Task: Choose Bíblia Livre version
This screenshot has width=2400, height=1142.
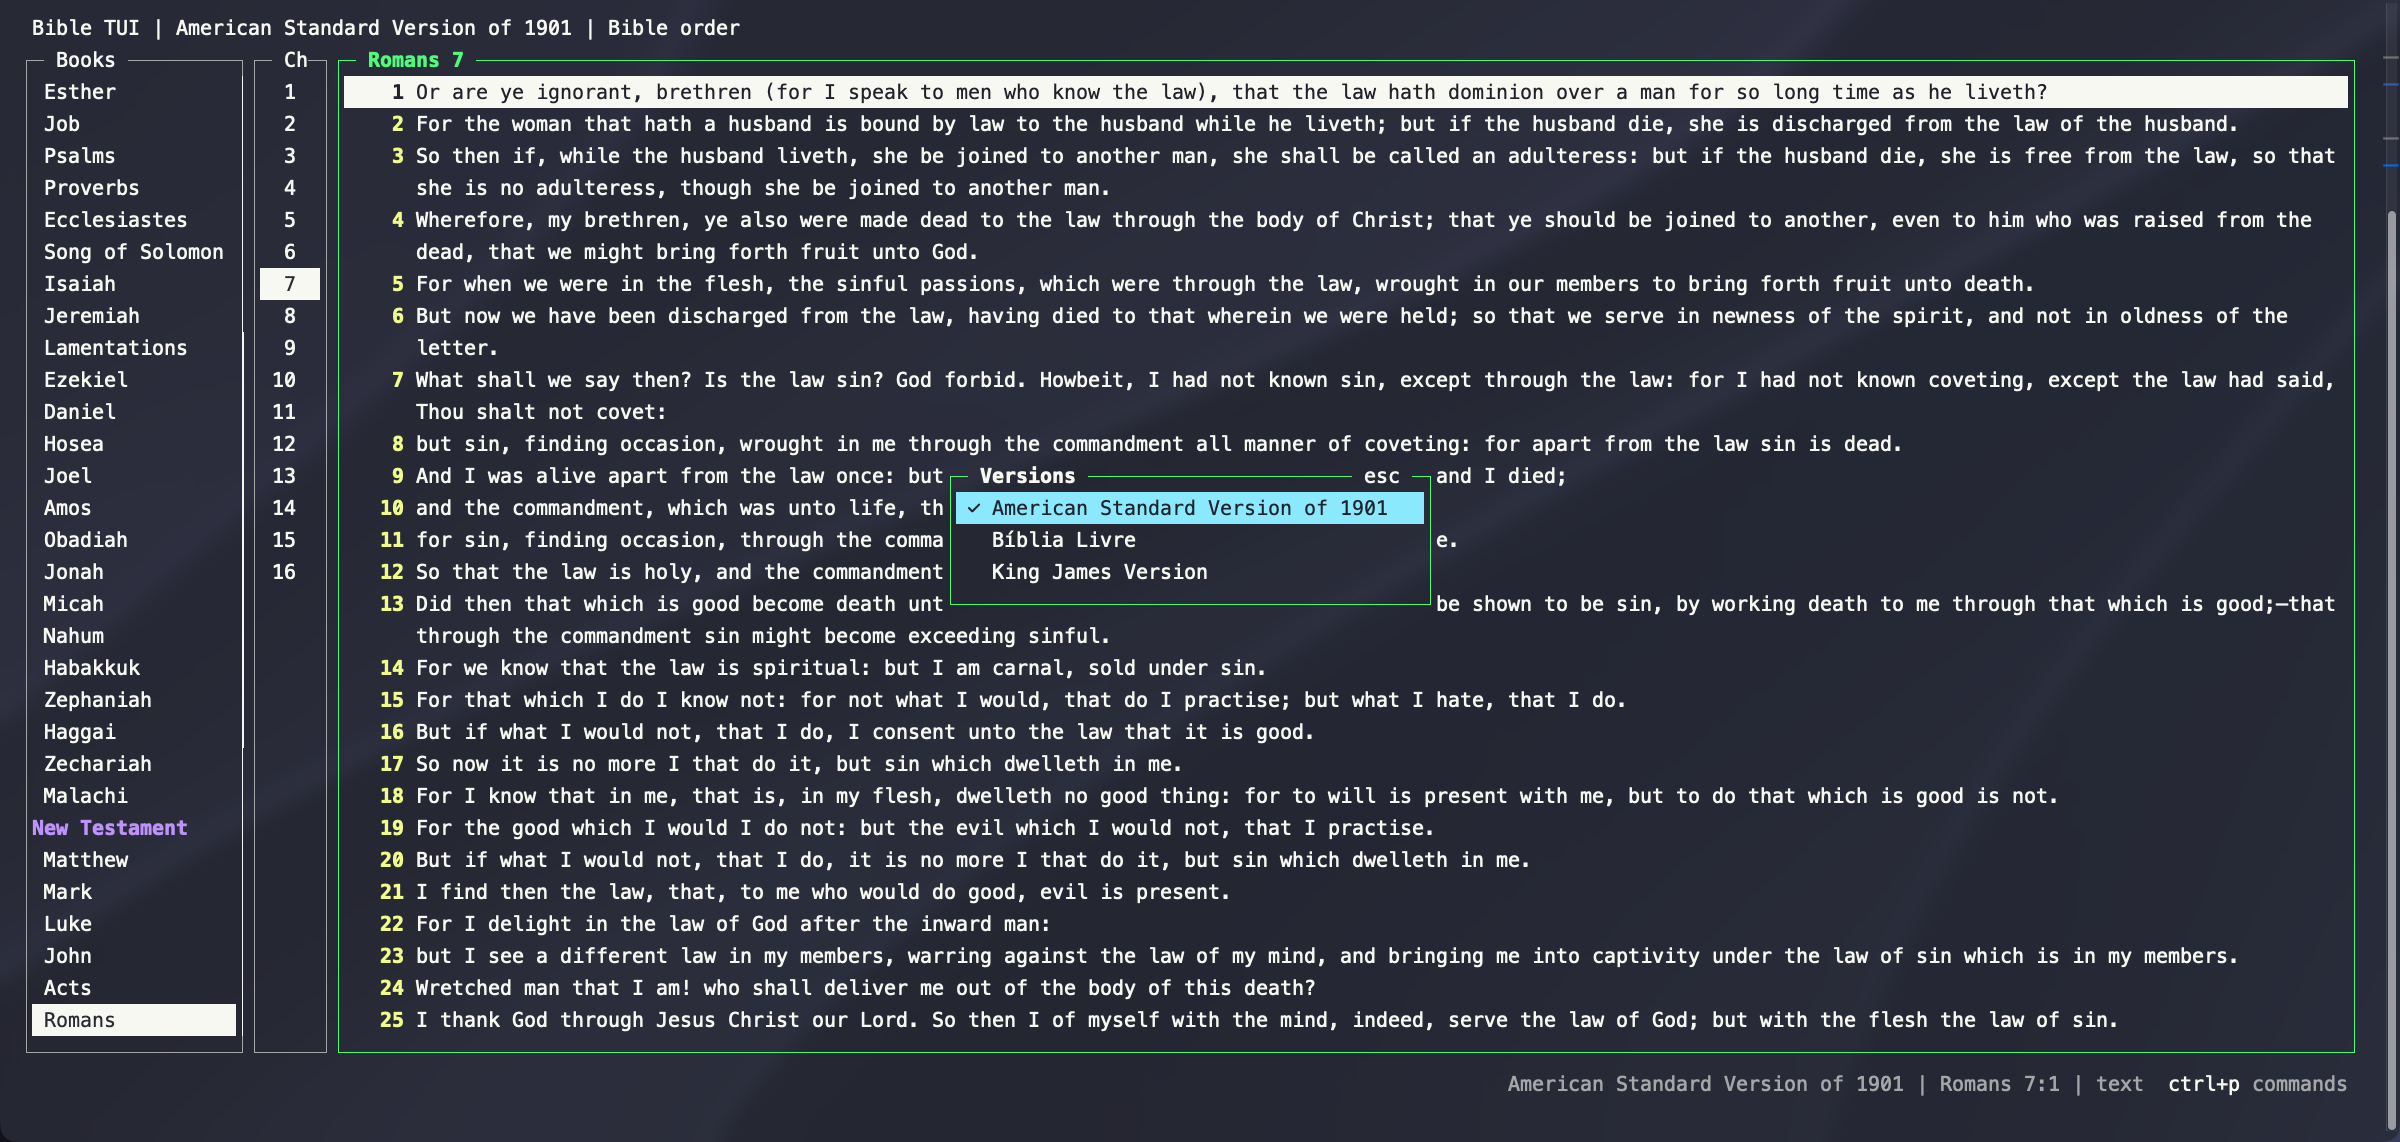Action: (1190, 540)
